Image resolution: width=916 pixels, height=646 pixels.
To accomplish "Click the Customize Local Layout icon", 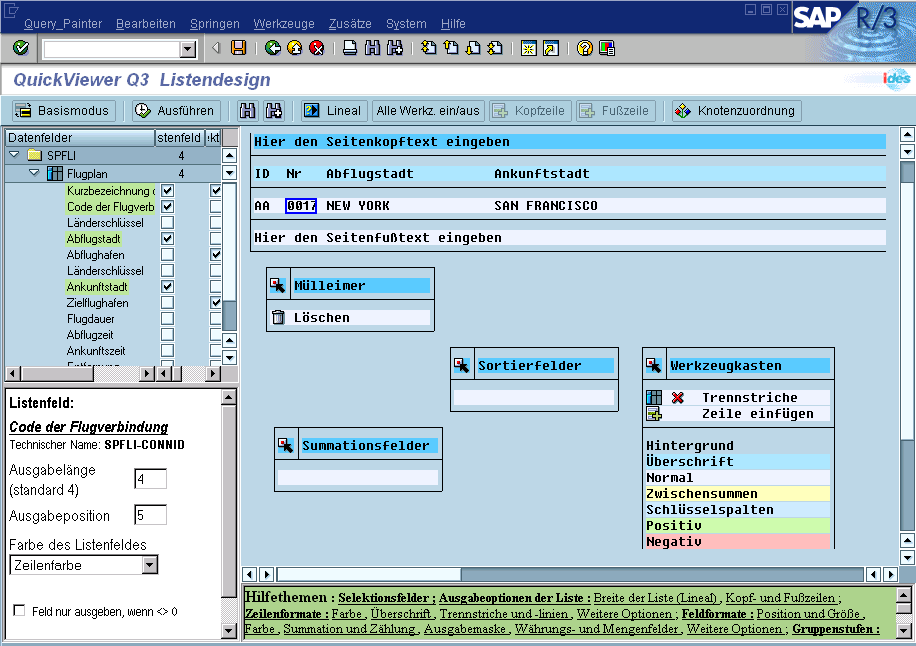I will (607, 48).
